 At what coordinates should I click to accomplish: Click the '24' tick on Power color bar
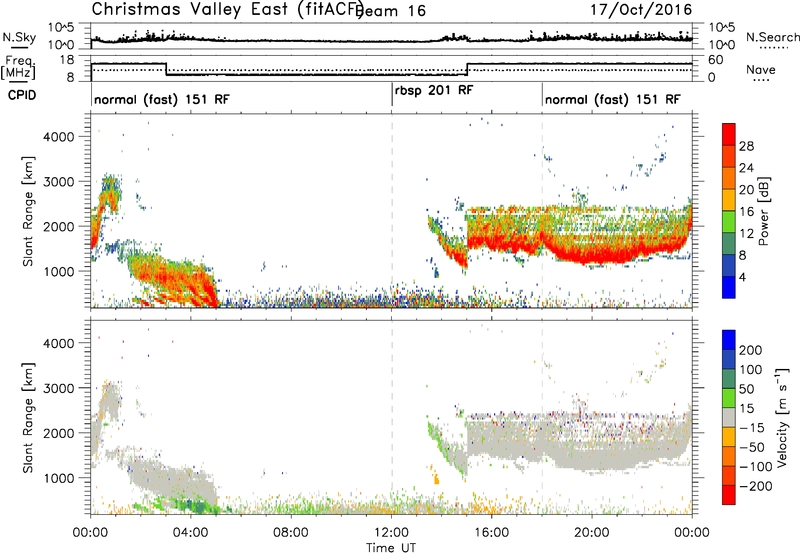[x=746, y=168]
